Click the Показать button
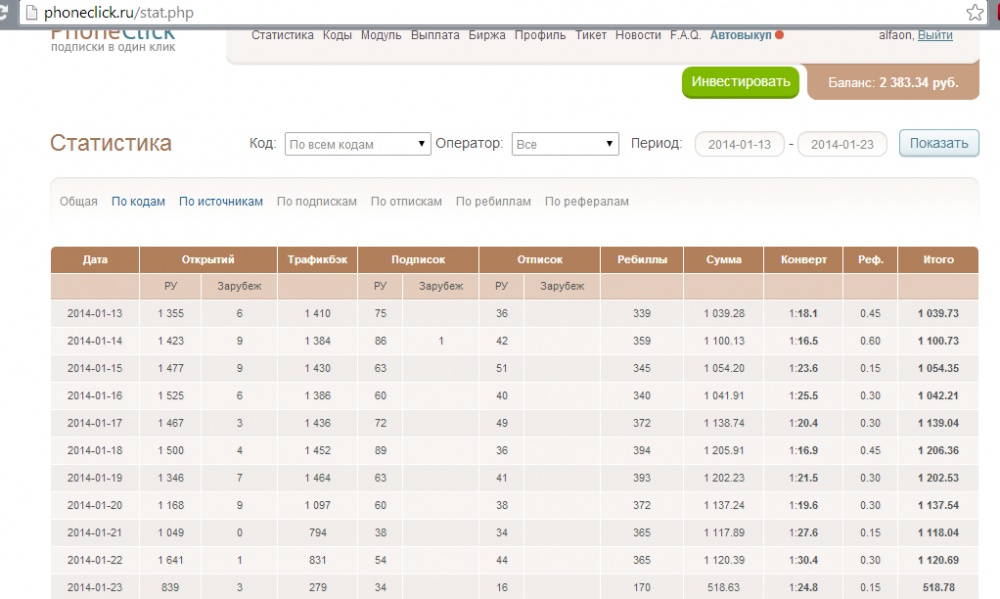Screen dimensions: 1000x599 [x=939, y=144]
